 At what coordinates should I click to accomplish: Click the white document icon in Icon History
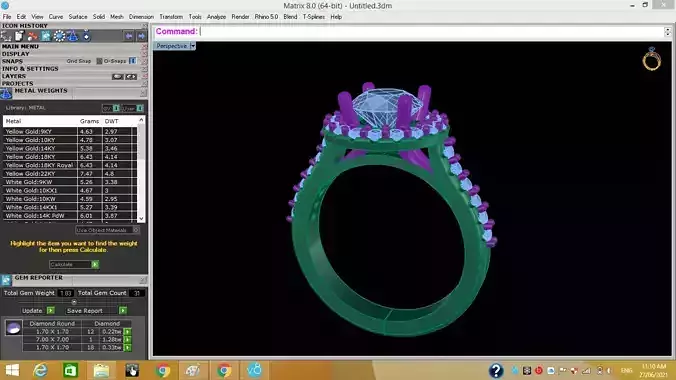pyautogui.click(x=19, y=36)
